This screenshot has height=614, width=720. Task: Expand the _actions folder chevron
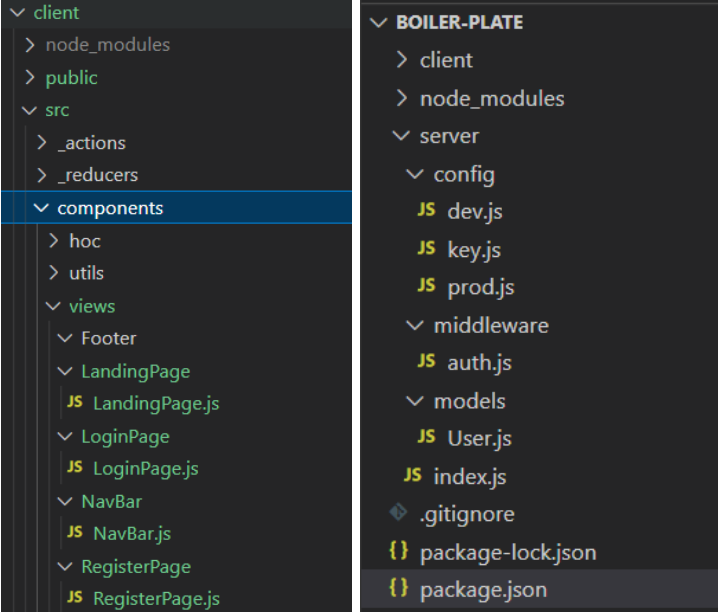[41, 143]
